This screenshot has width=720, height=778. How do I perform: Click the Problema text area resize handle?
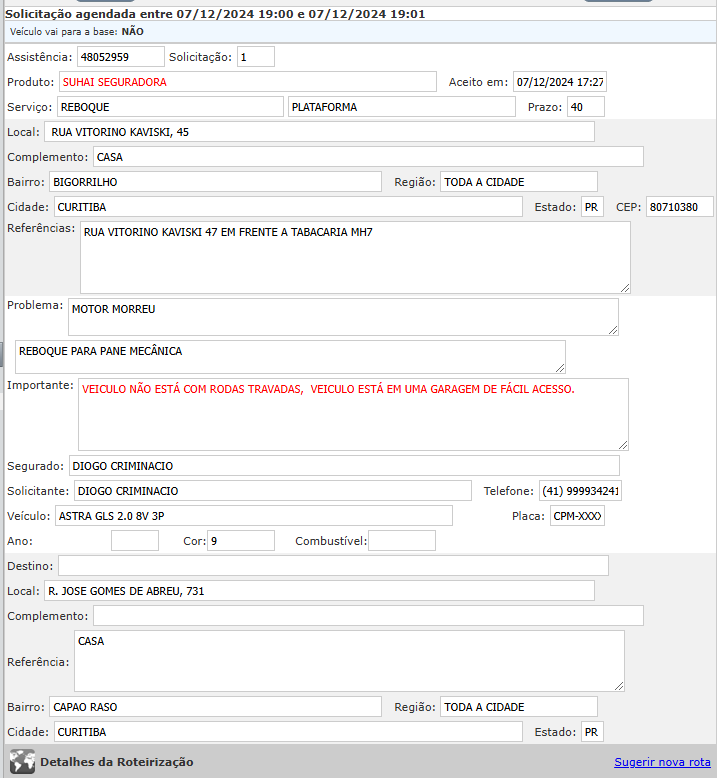tap(613, 330)
